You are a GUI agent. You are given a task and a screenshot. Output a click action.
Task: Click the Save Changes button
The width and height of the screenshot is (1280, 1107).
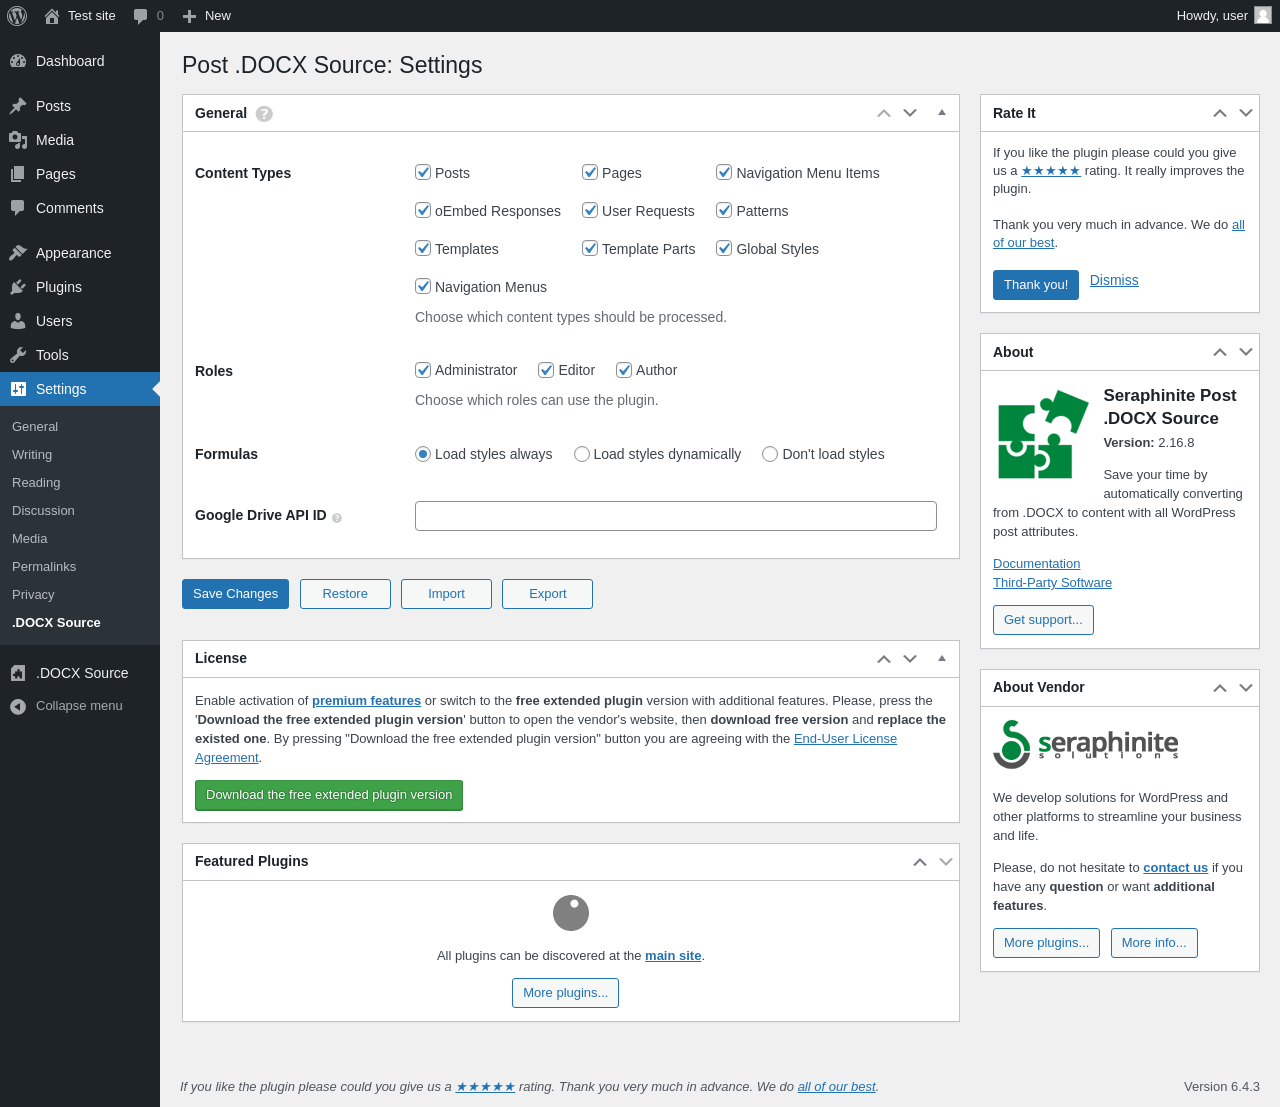235,594
